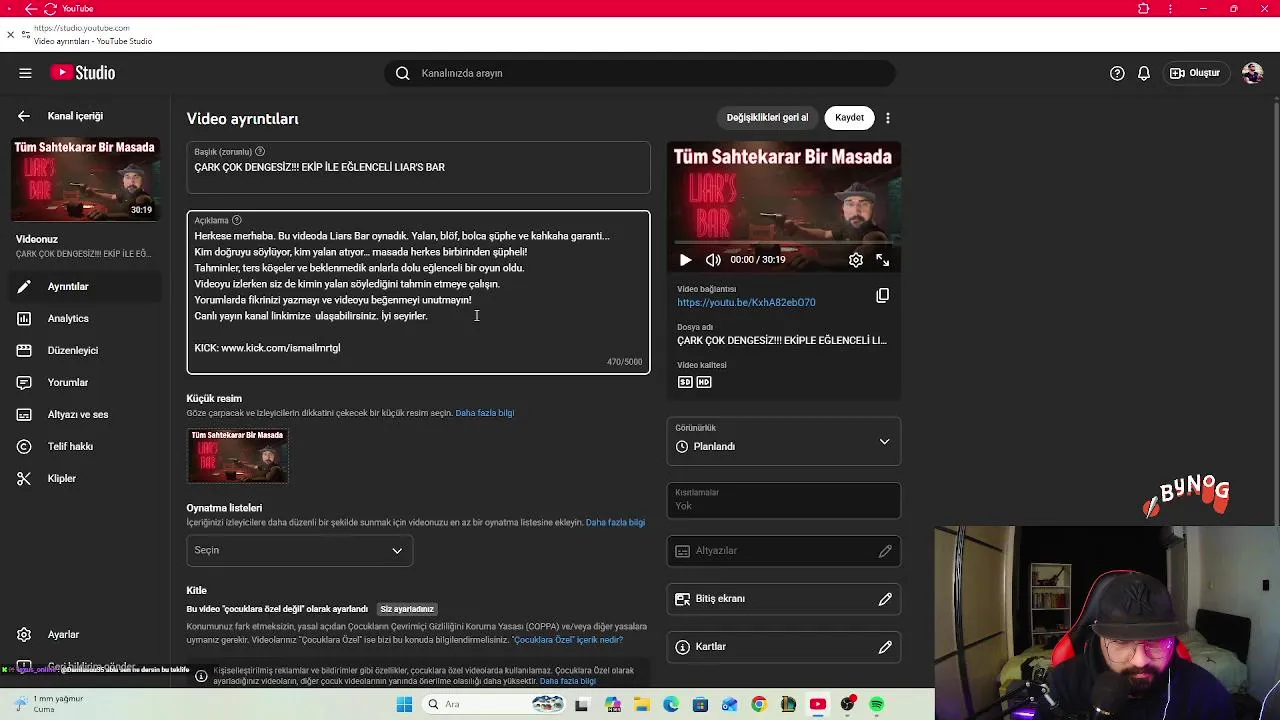This screenshot has width=1280, height=720.
Task: Click the preview volume icon
Action: click(713, 260)
